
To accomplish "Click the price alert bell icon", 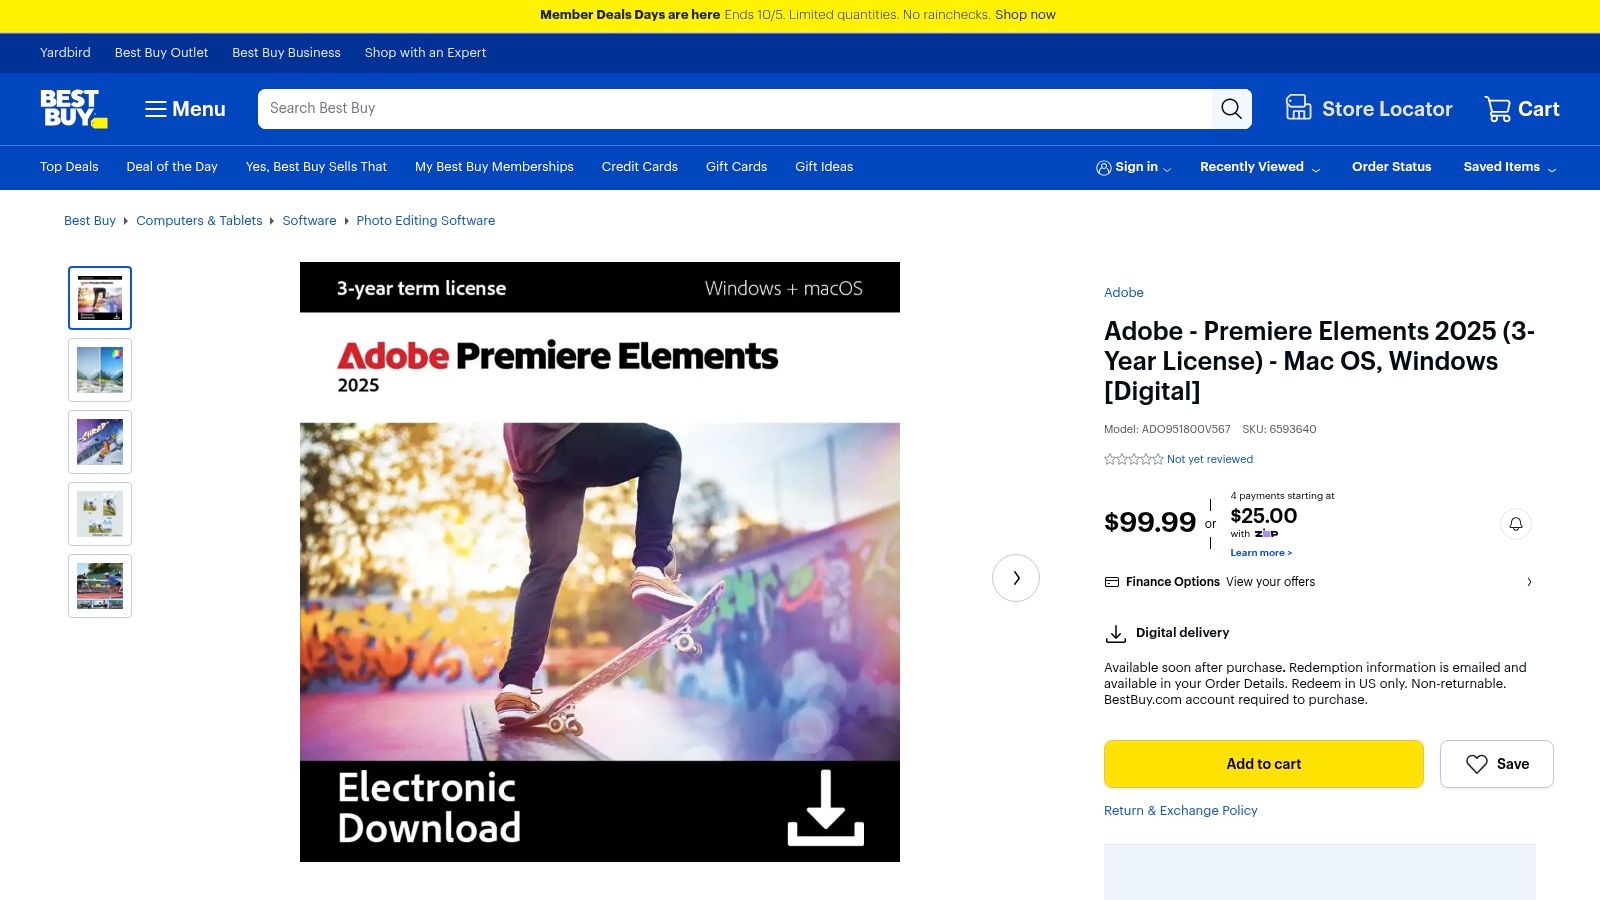I will tap(1516, 524).
